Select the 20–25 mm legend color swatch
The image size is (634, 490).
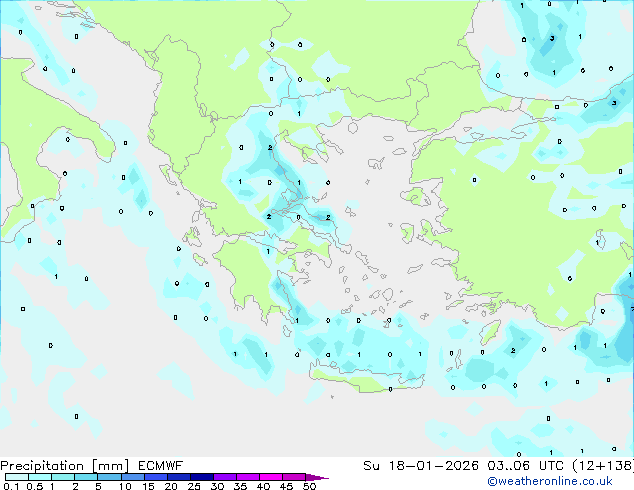point(178,477)
